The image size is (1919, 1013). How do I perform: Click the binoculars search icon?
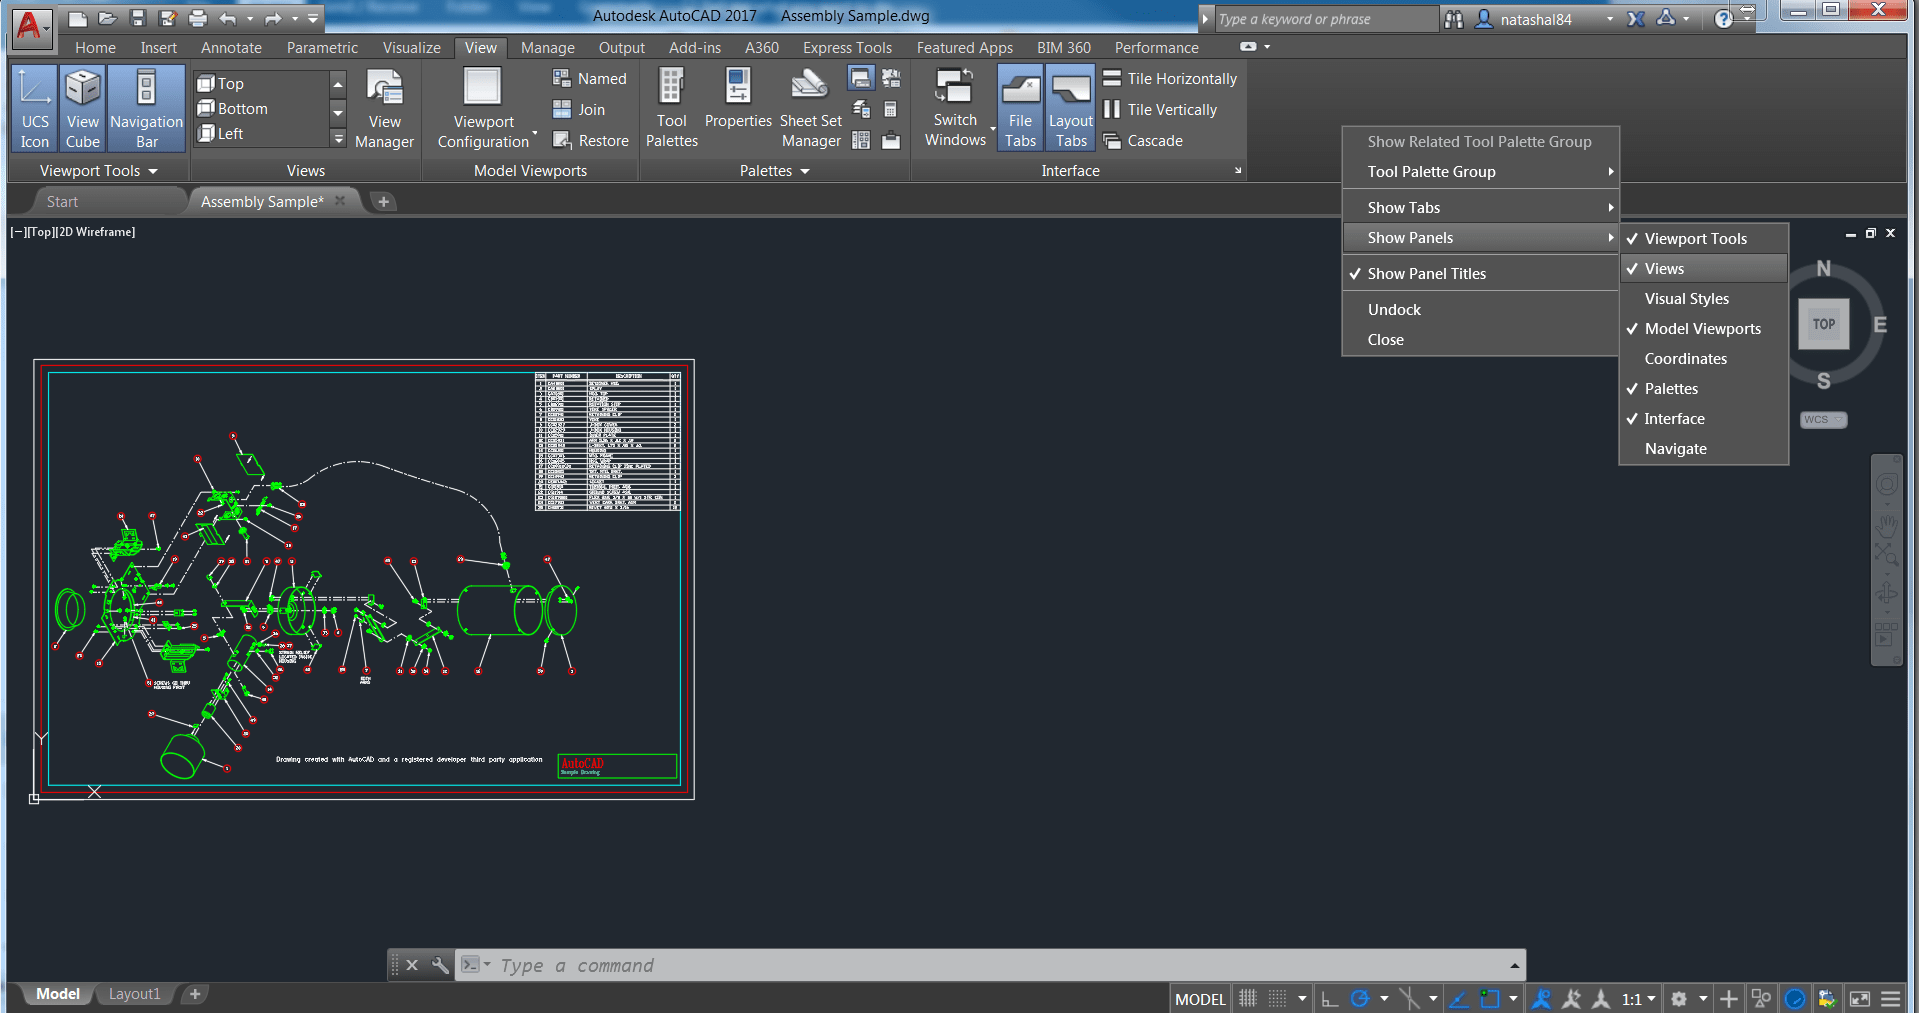(1454, 19)
